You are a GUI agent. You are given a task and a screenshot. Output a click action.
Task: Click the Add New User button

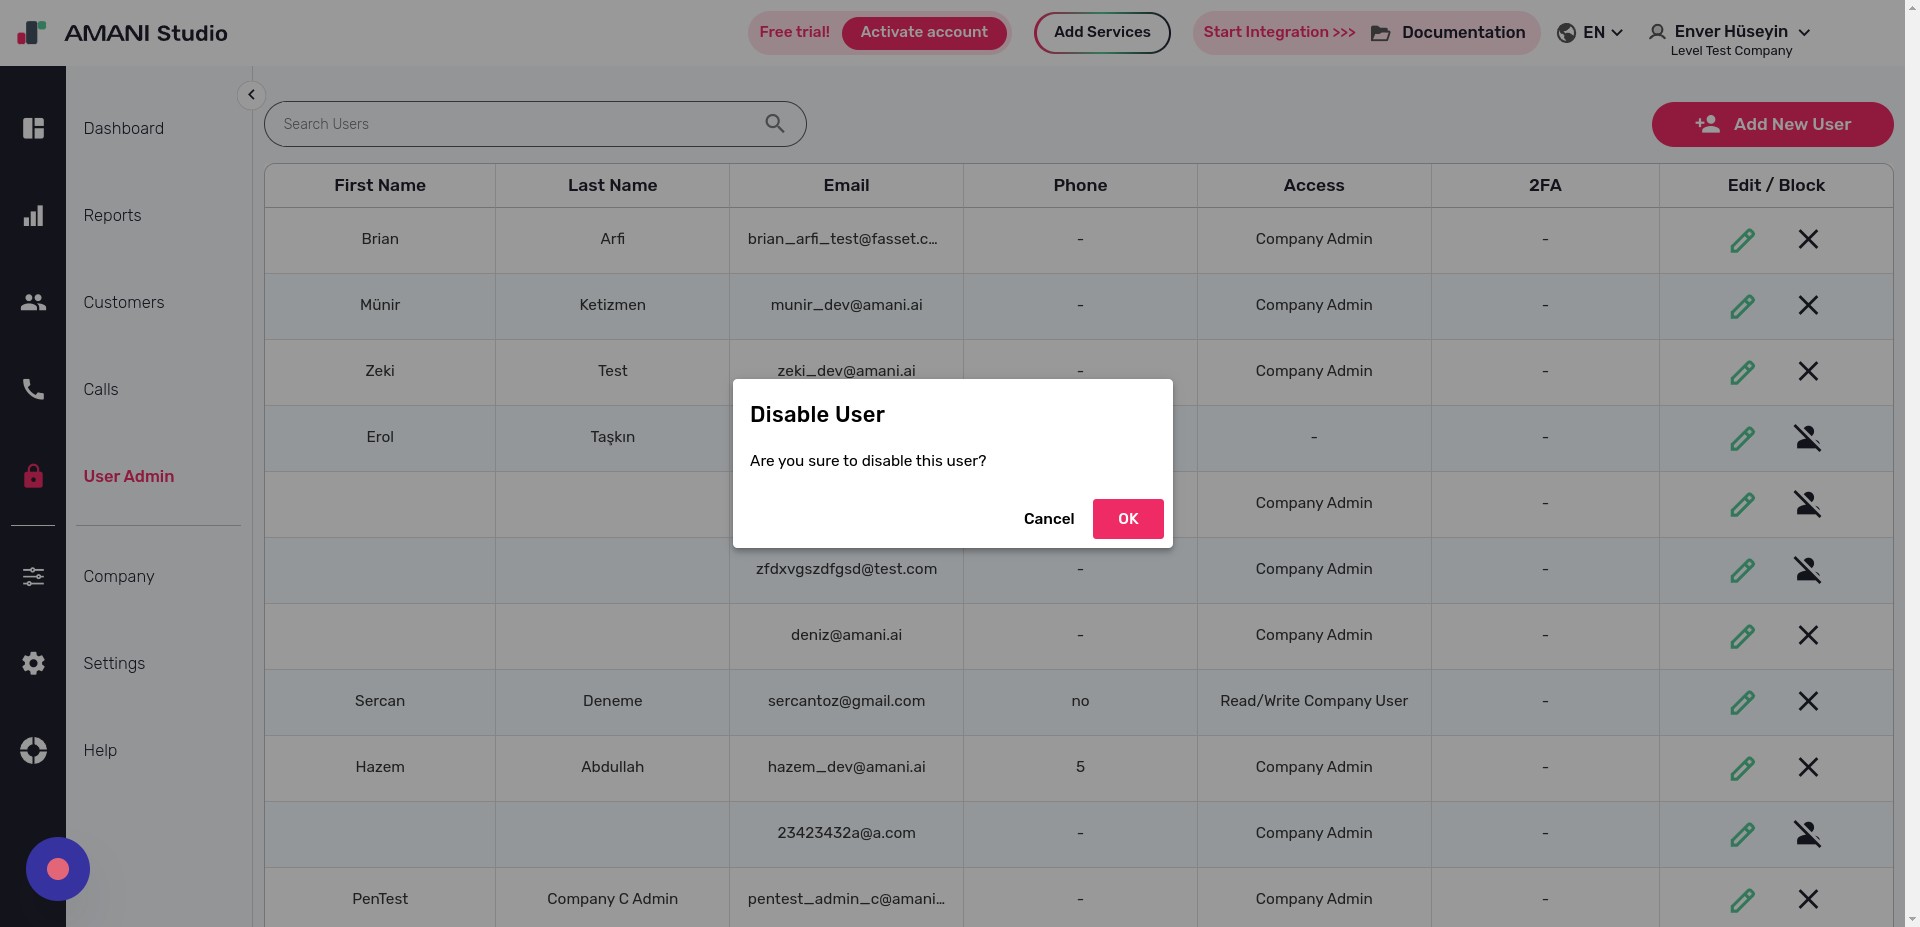tap(1772, 125)
